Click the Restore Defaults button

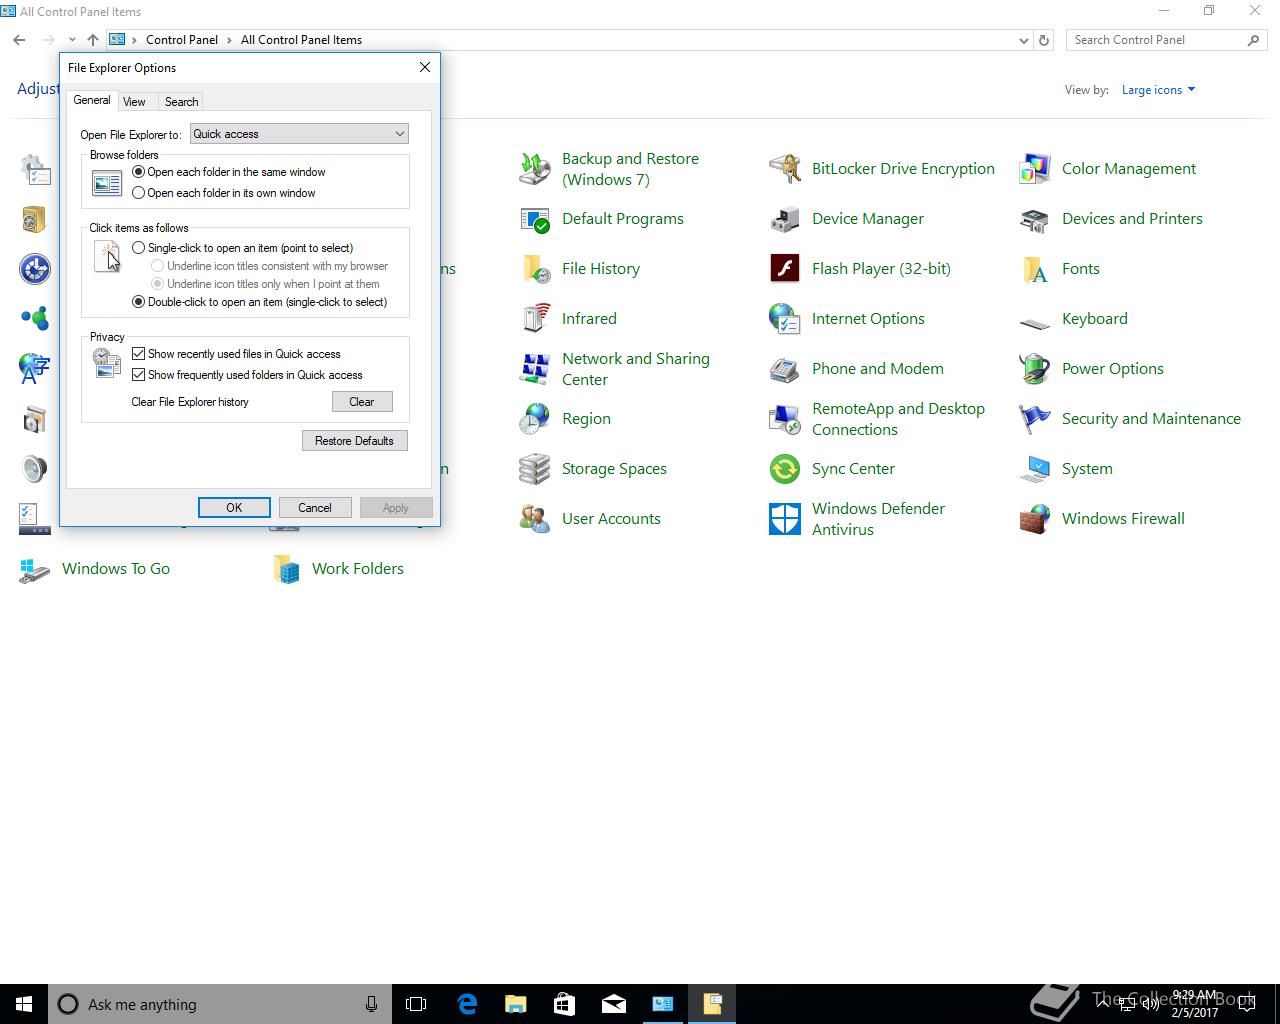(355, 441)
